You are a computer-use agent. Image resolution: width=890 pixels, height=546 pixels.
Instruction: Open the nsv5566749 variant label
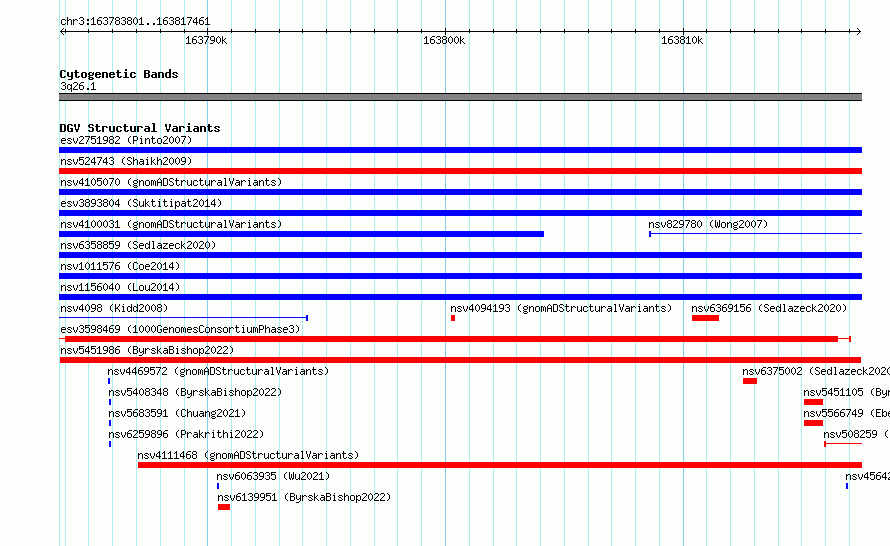[x=846, y=413]
